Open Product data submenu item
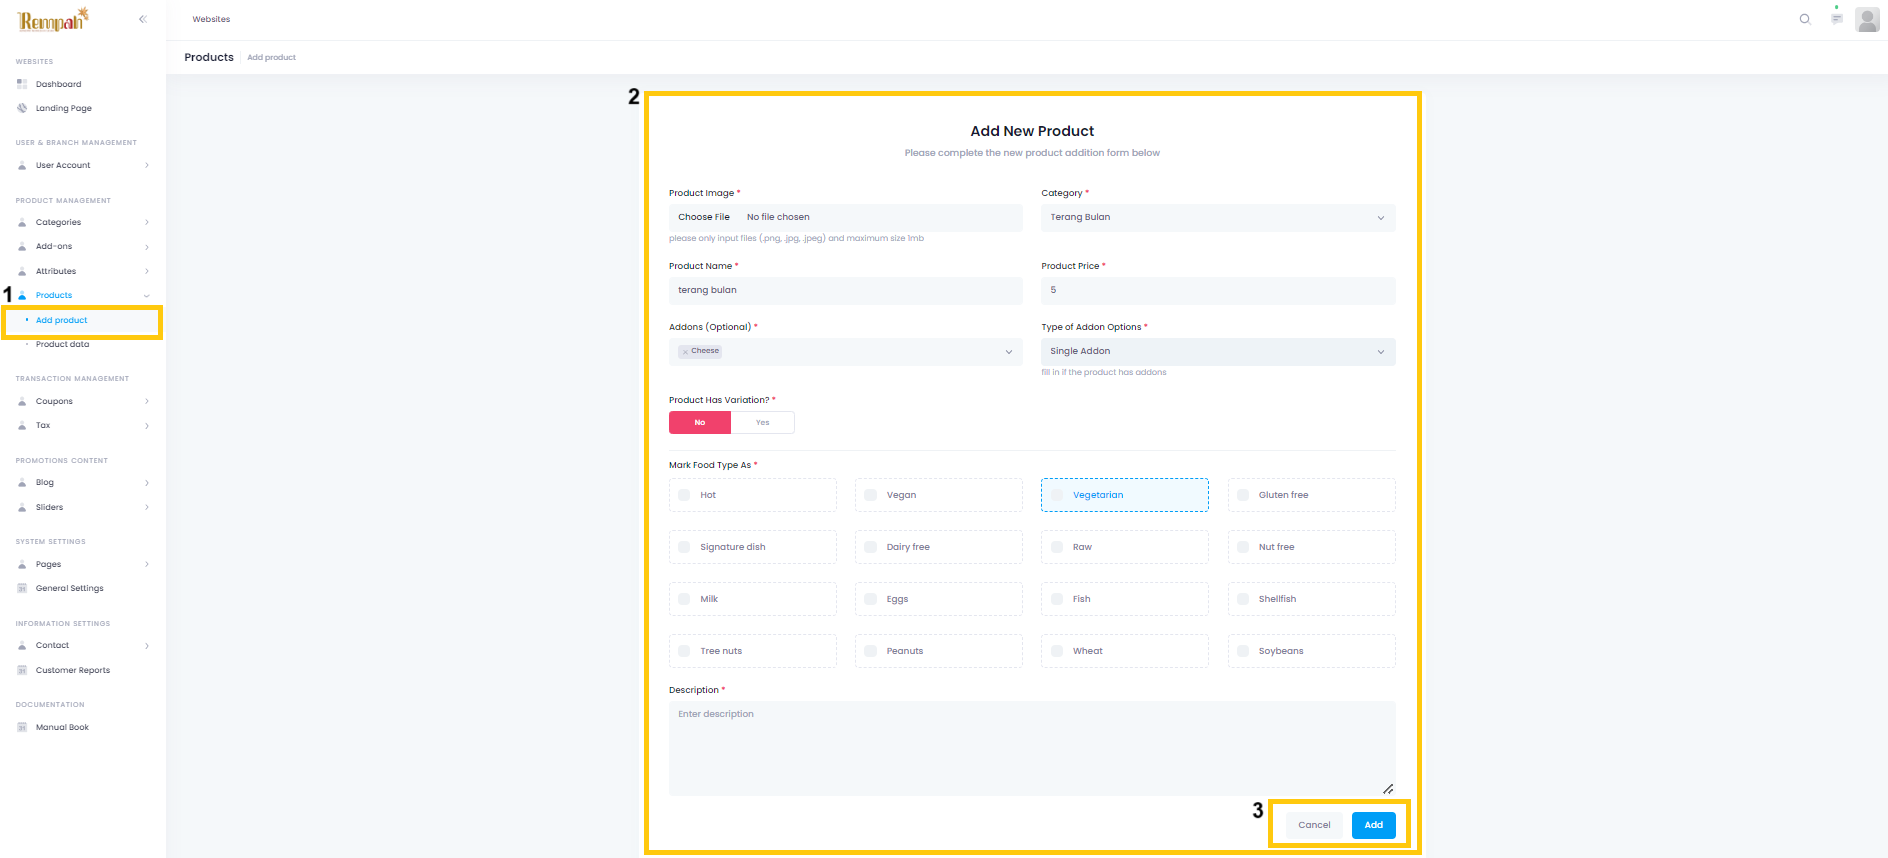Viewport: 1888px width, 858px height. coord(62,344)
